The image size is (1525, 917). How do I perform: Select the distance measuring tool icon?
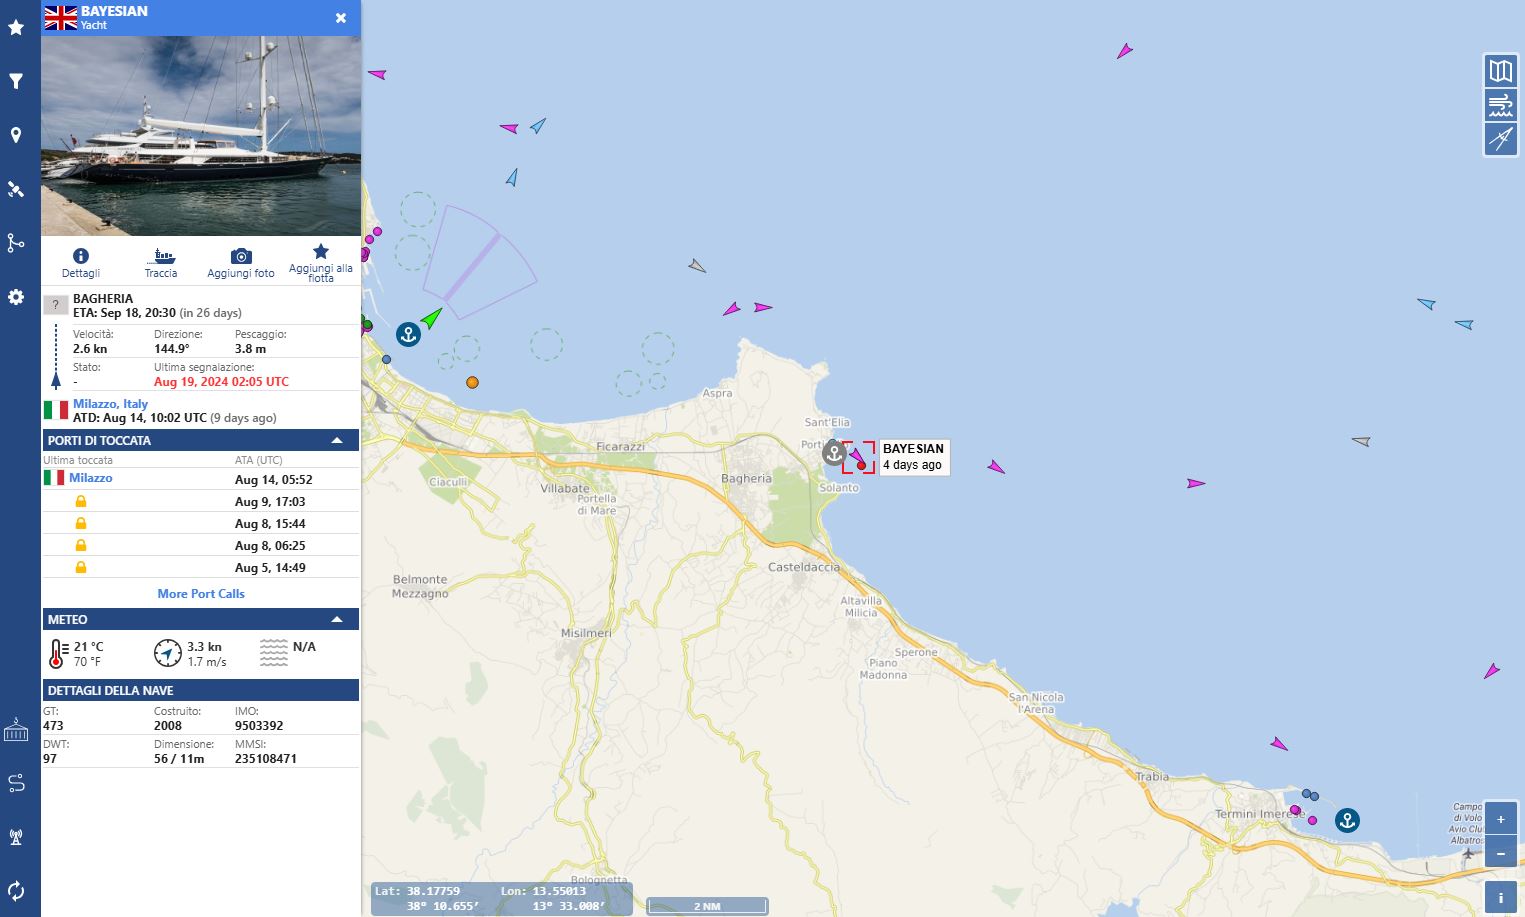1500,139
